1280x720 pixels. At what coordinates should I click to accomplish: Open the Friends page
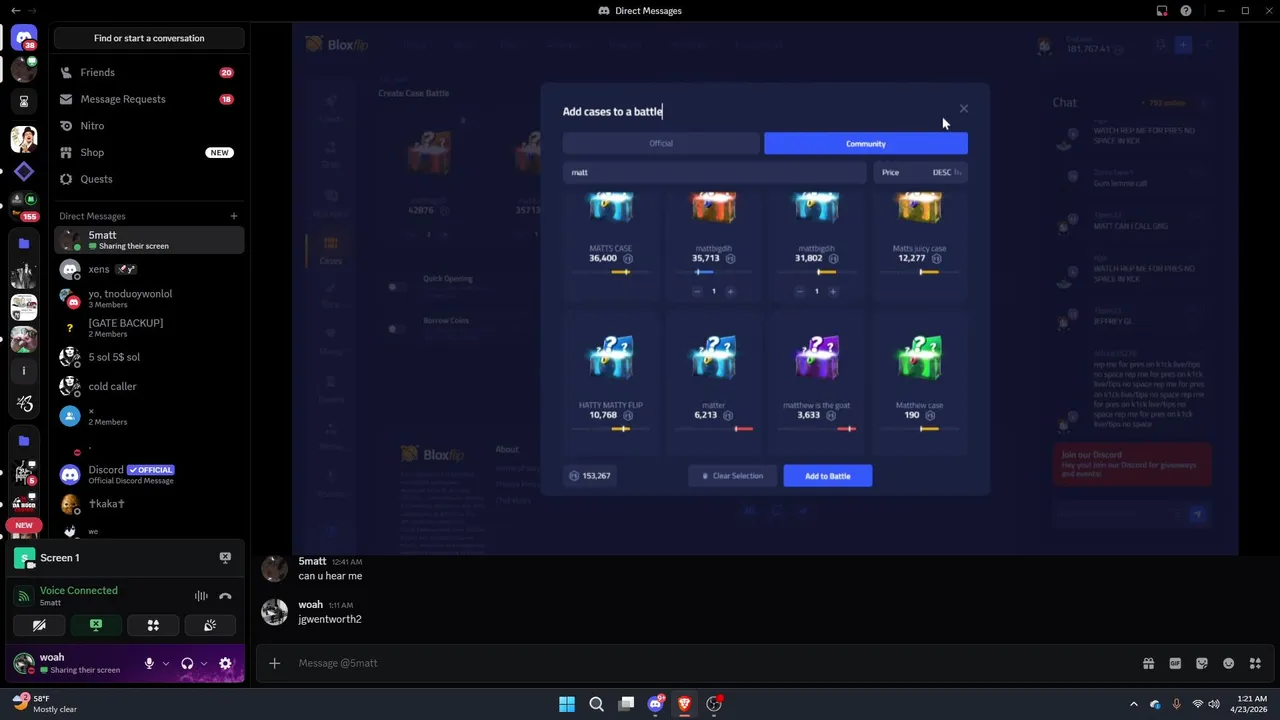149,72
